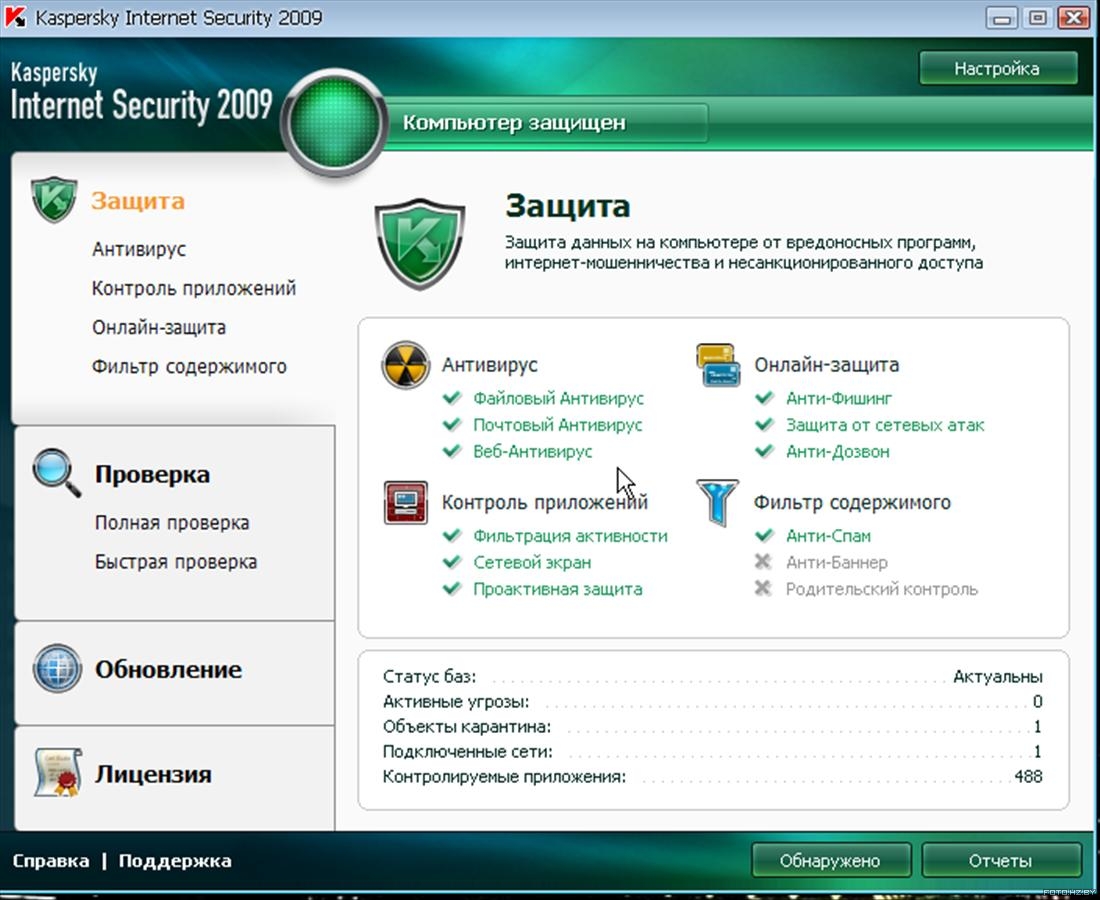Click the Обнаружено button
This screenshot has width=1100, height=900.
(831, 861)
